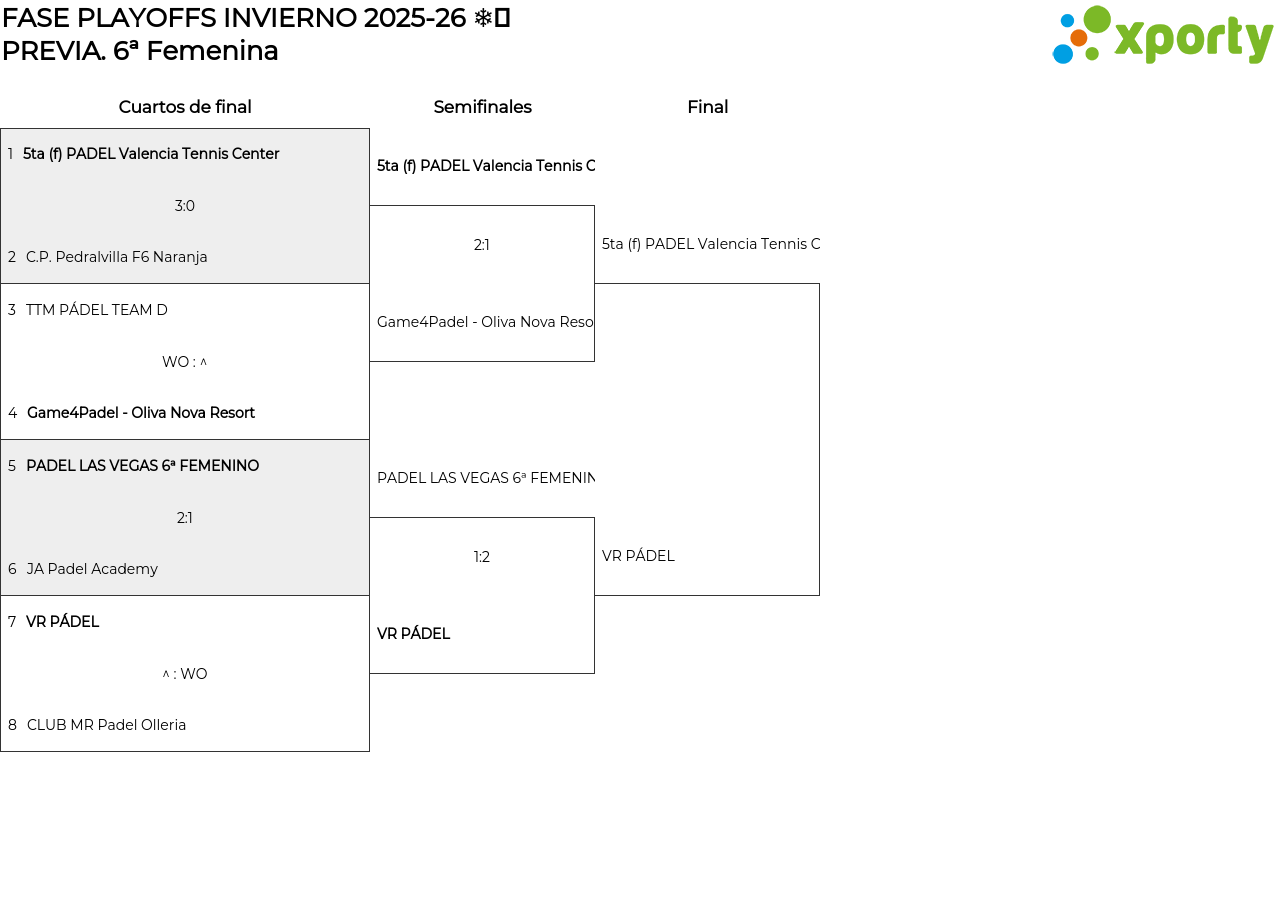Open CLUB MR Padel Olleria team
Viewport: 1280px width, 916px height.
point(106,725)
